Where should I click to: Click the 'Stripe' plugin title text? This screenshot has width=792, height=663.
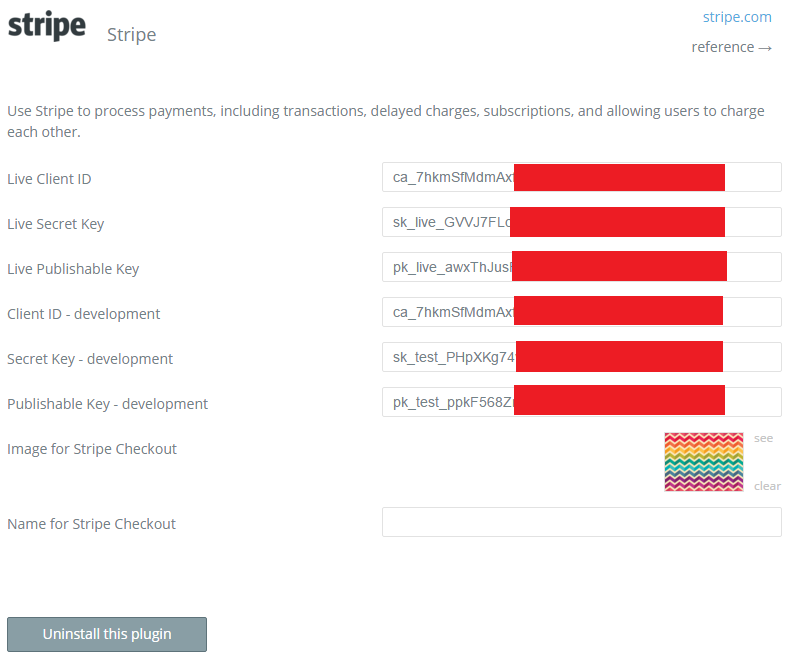131,35
